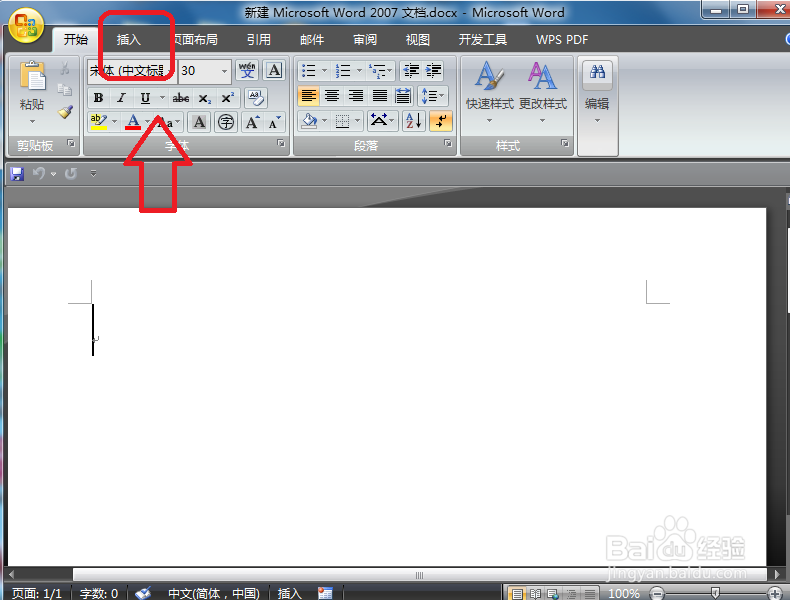Image resolution: width=790 pixels, height=600 pixels.
Task: Redo action in quick access toolbar
Action: (71, 174)
